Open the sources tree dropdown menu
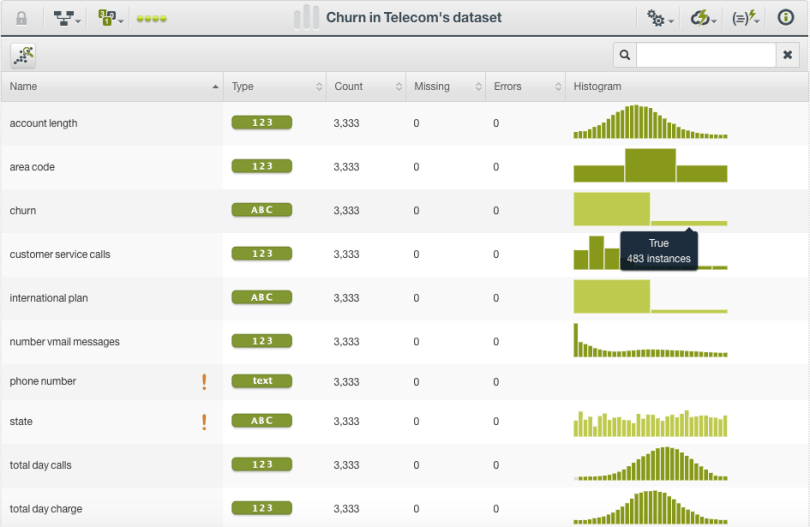This screenshot has width=810, height=527. click(67, 18)
